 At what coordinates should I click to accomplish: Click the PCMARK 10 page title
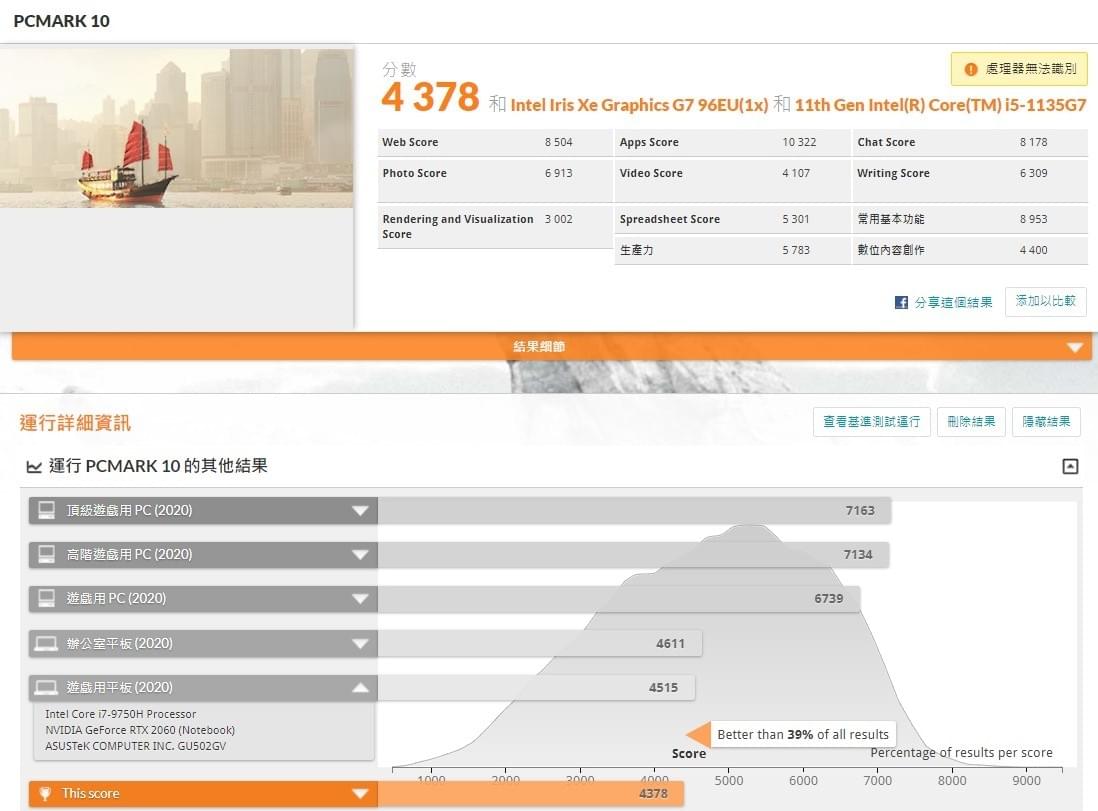(62, 21)
